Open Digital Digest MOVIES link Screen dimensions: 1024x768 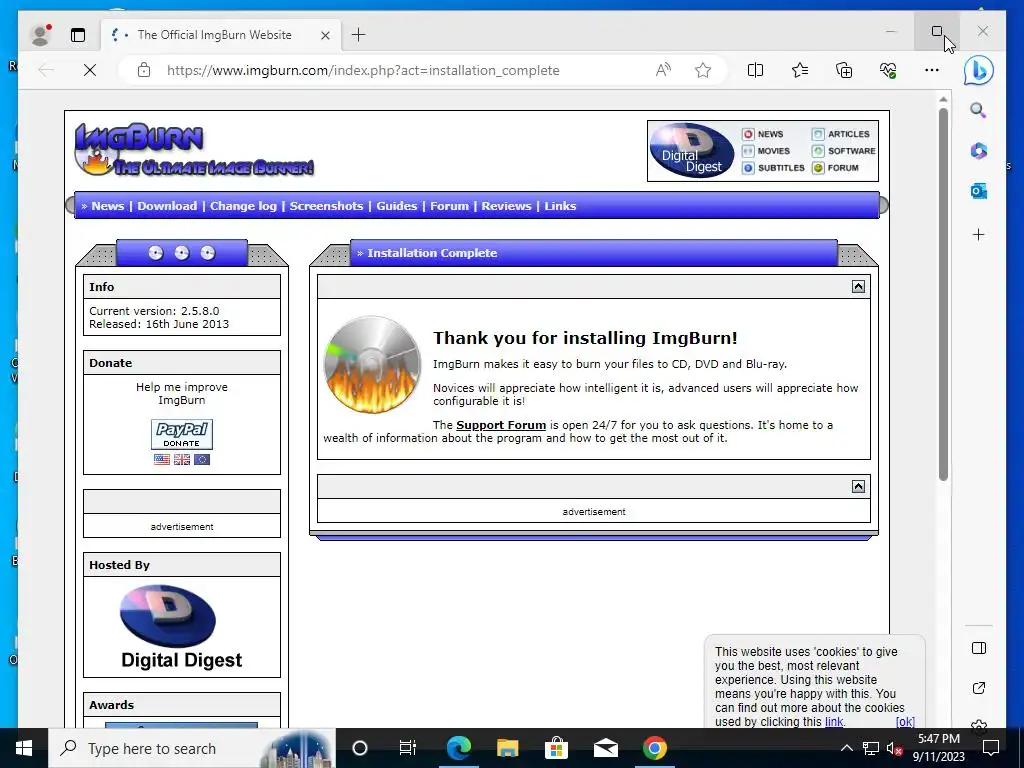[766, 151]
